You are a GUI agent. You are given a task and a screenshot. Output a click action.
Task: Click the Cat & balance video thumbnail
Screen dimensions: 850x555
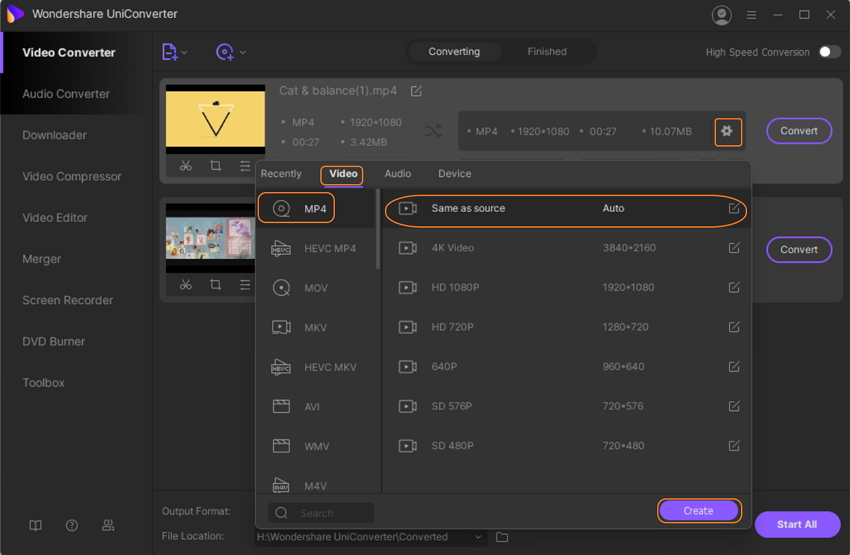pyautogui.click(x=215, y=119)
